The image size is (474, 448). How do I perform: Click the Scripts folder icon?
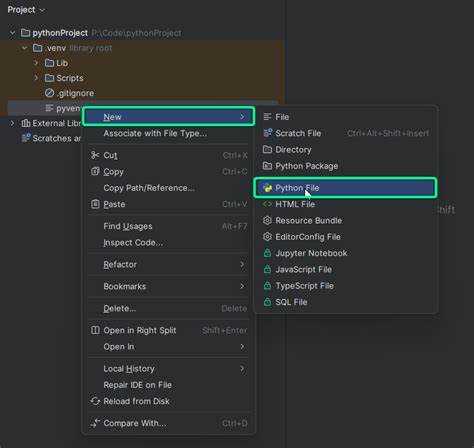tap(49, 78)
